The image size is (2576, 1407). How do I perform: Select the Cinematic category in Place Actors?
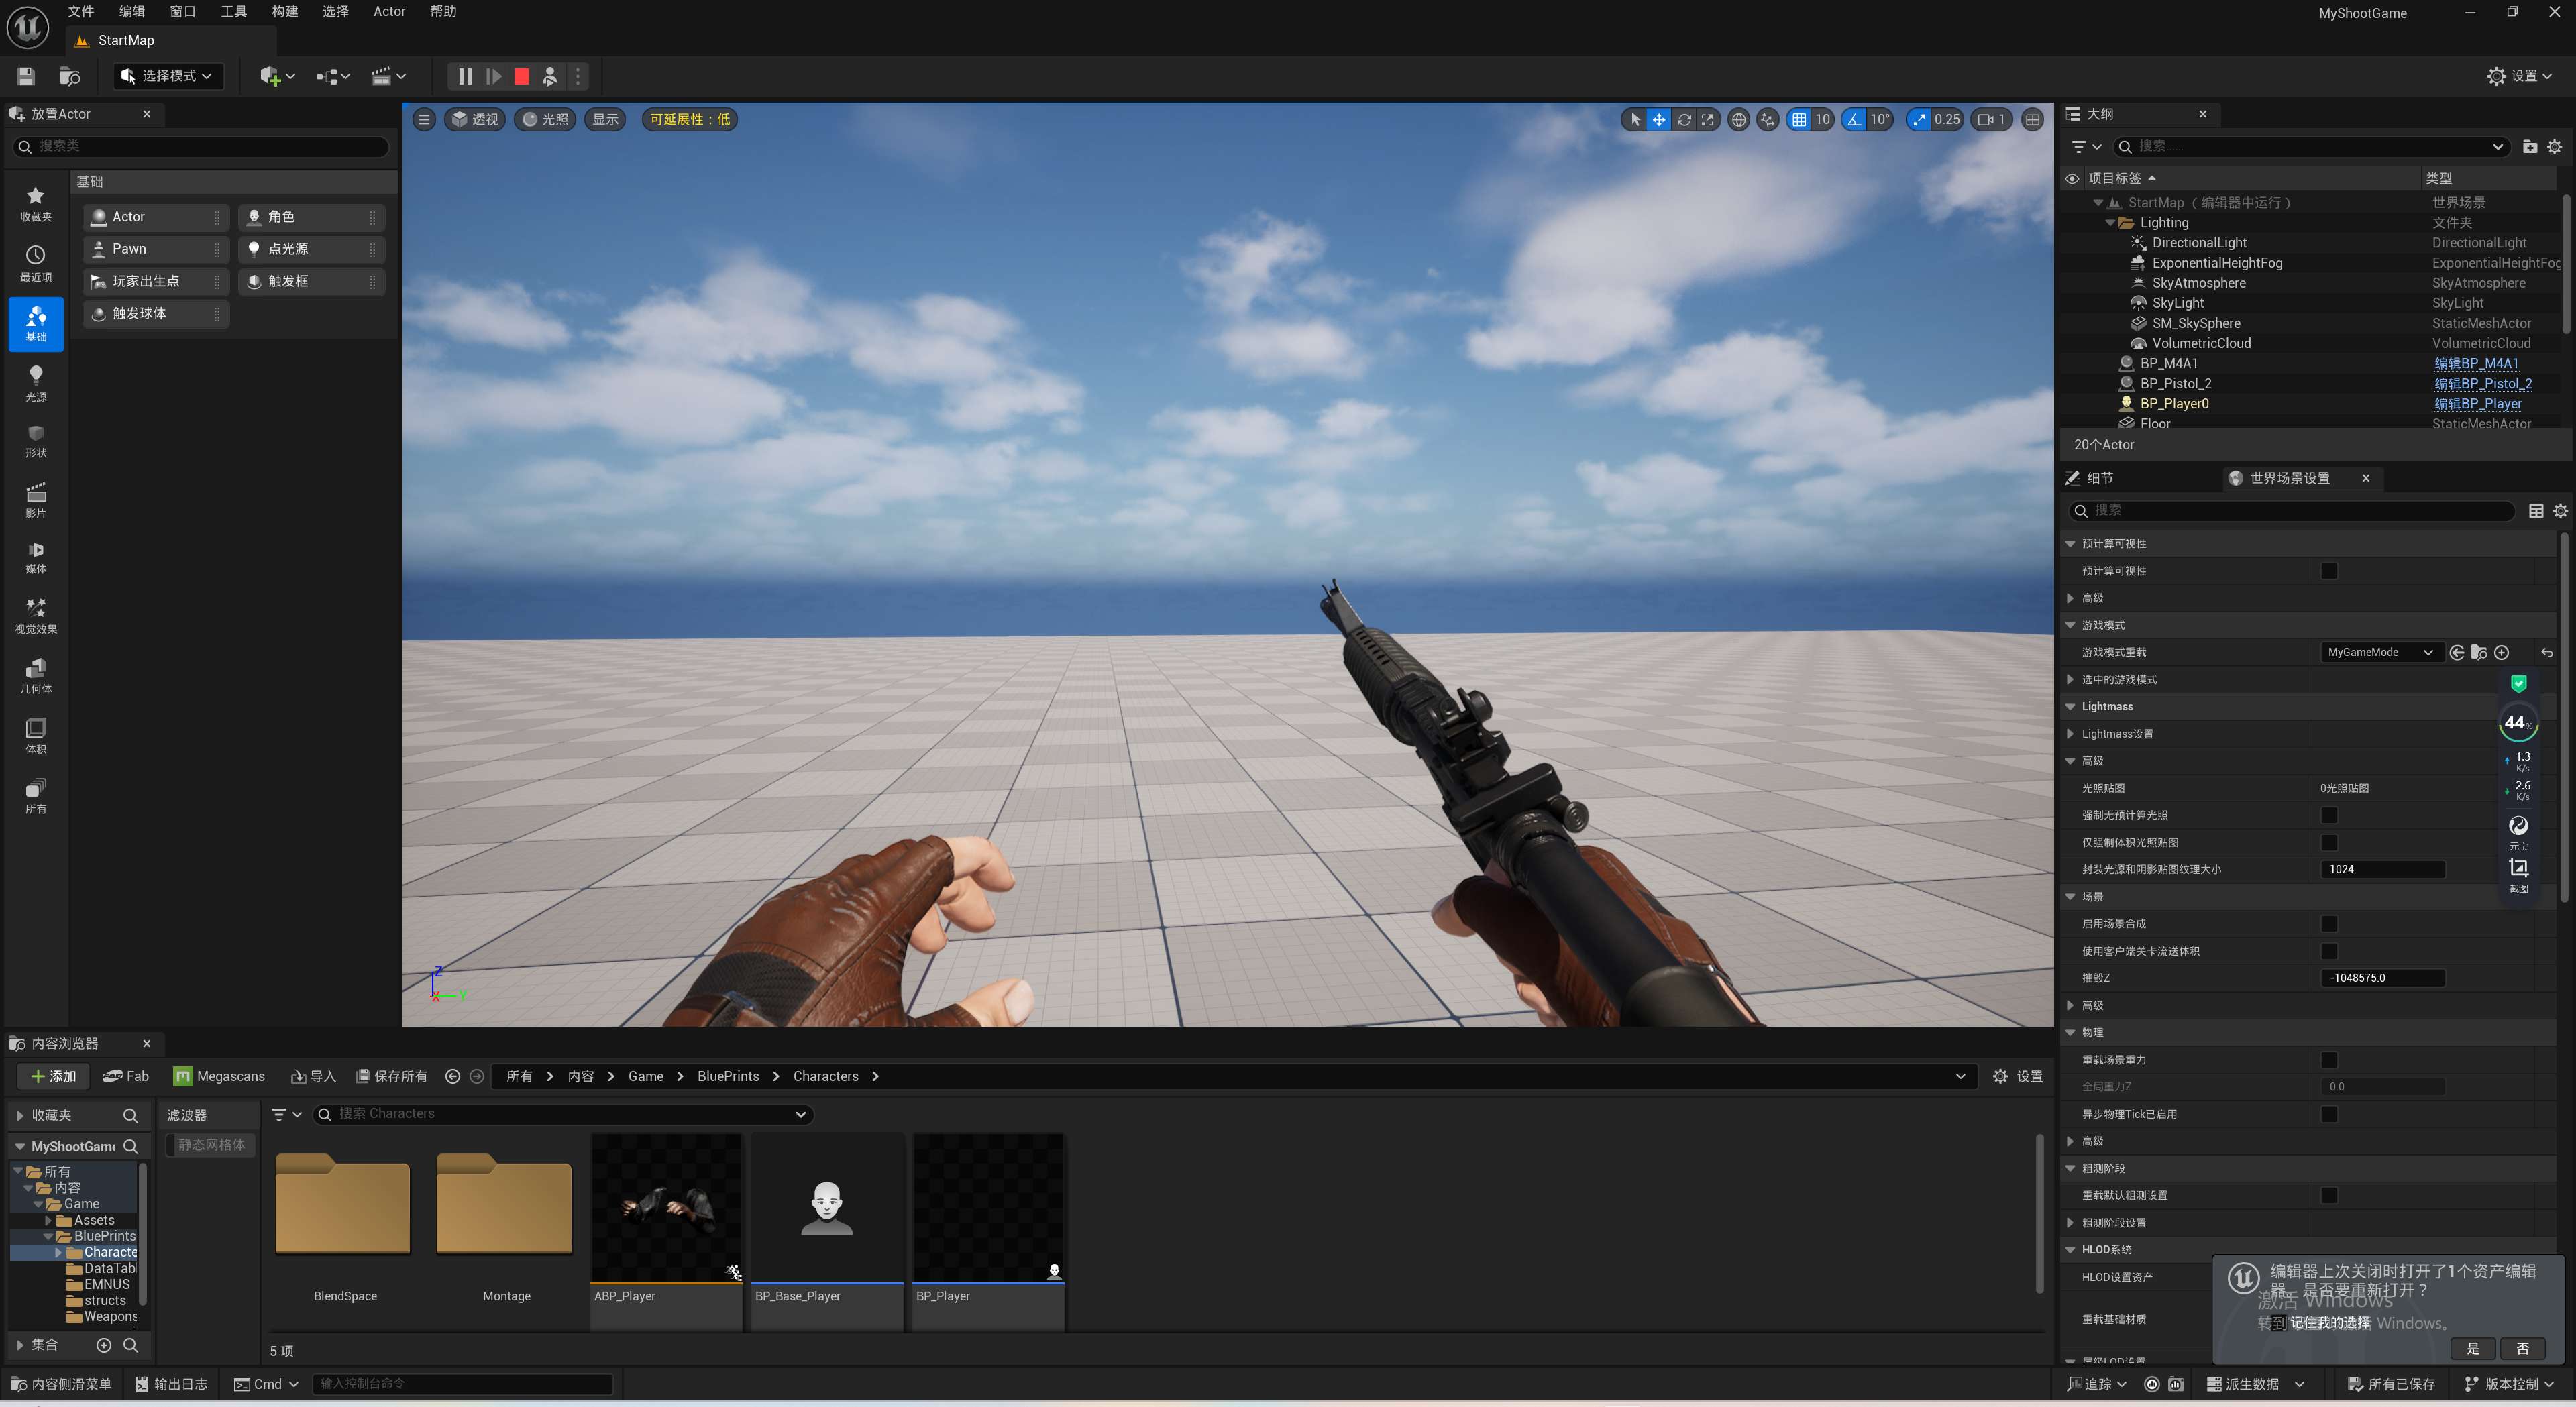pyautogui.click(x=36, y=500)
